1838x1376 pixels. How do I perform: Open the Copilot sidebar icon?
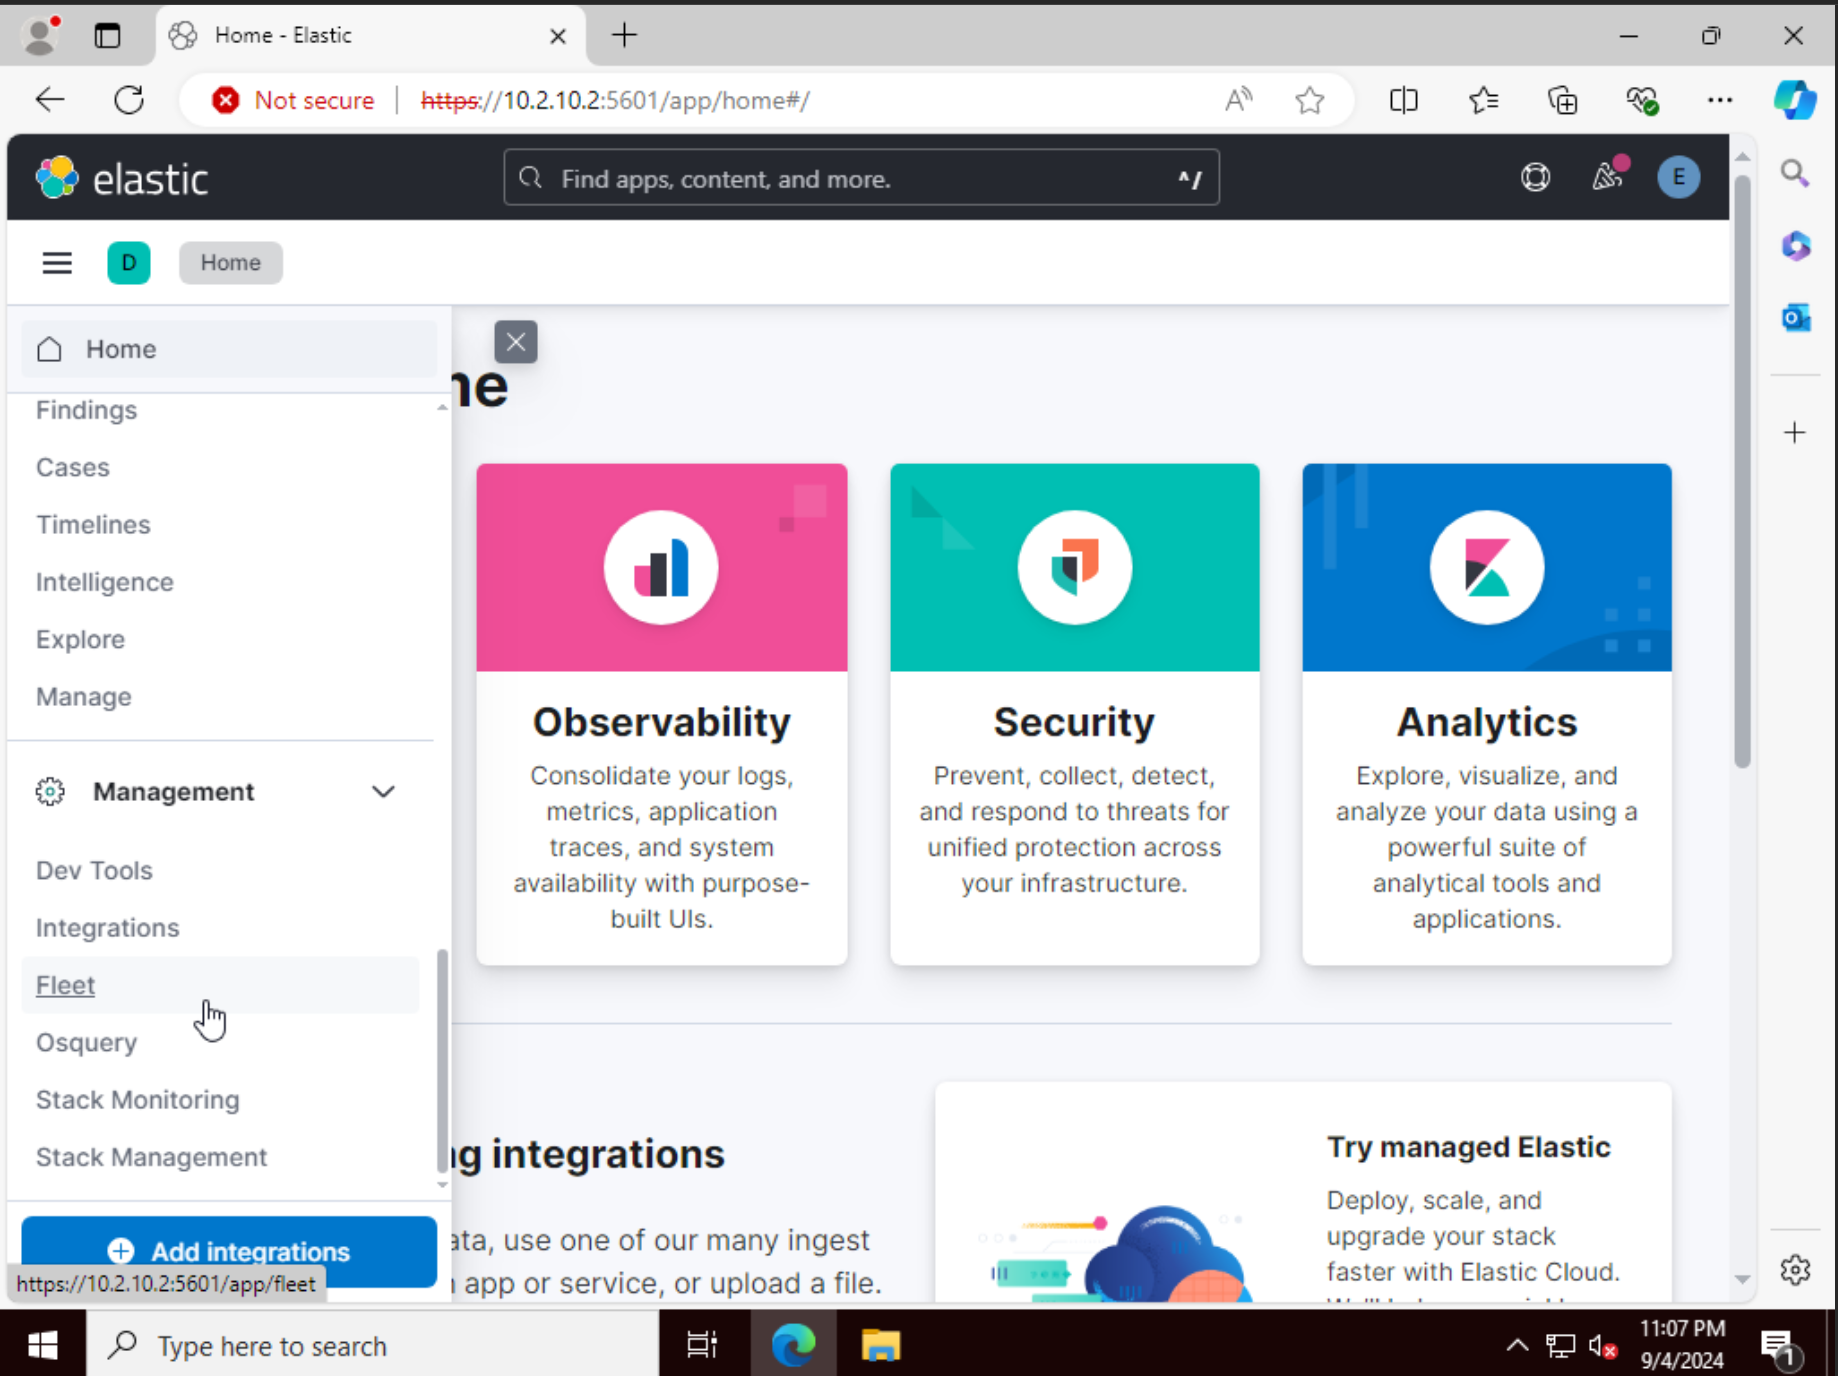[x=1795, y=100]
